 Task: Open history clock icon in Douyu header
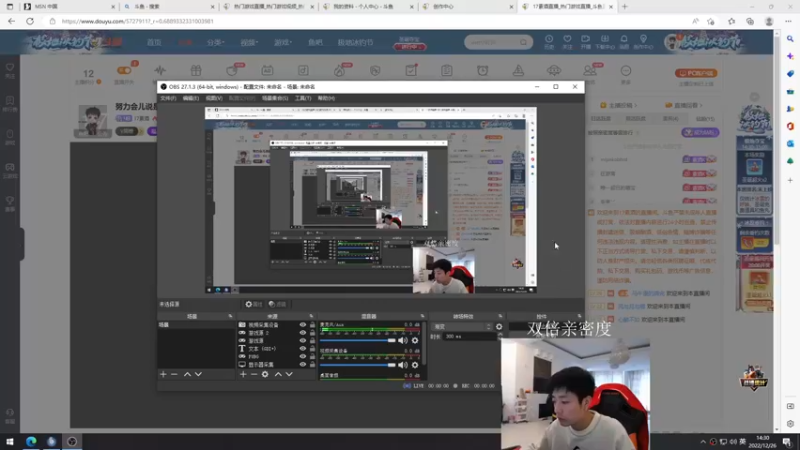549,39
